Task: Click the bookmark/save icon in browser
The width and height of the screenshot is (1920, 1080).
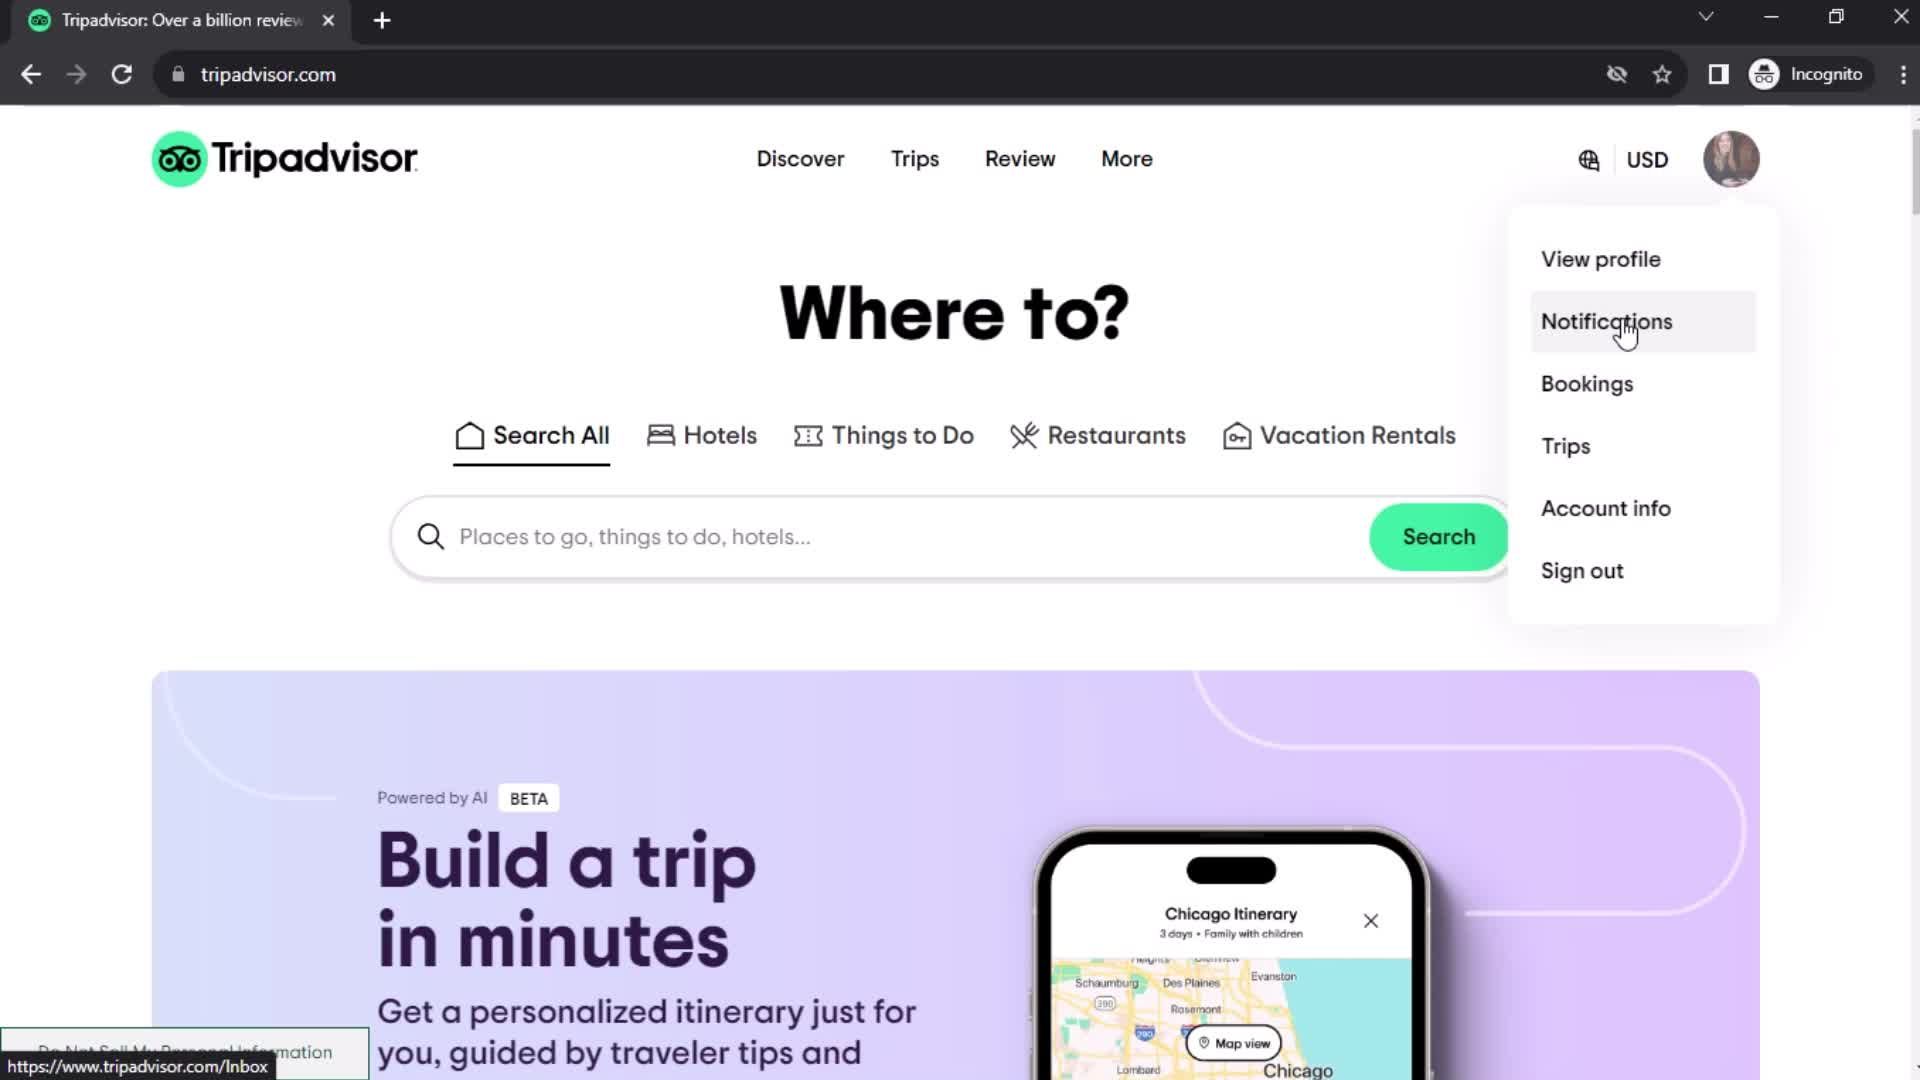Action: click(x=1663, y=74)
